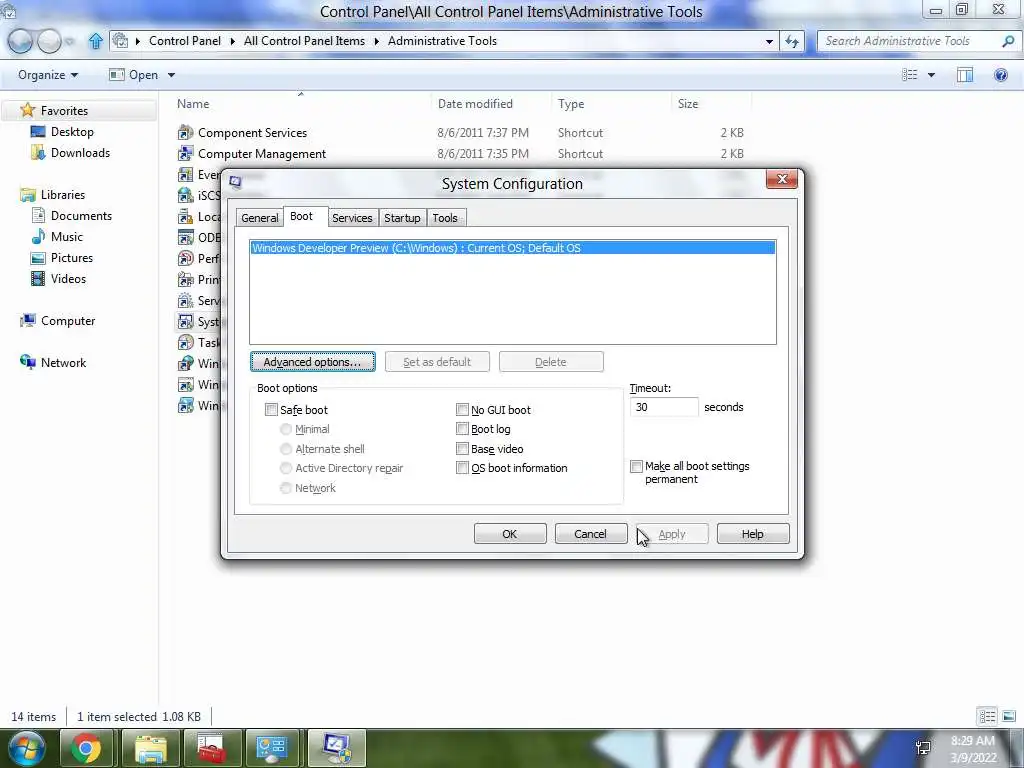
Task: Expand the view options dropdown arrow
Action: tap(931, 75)
